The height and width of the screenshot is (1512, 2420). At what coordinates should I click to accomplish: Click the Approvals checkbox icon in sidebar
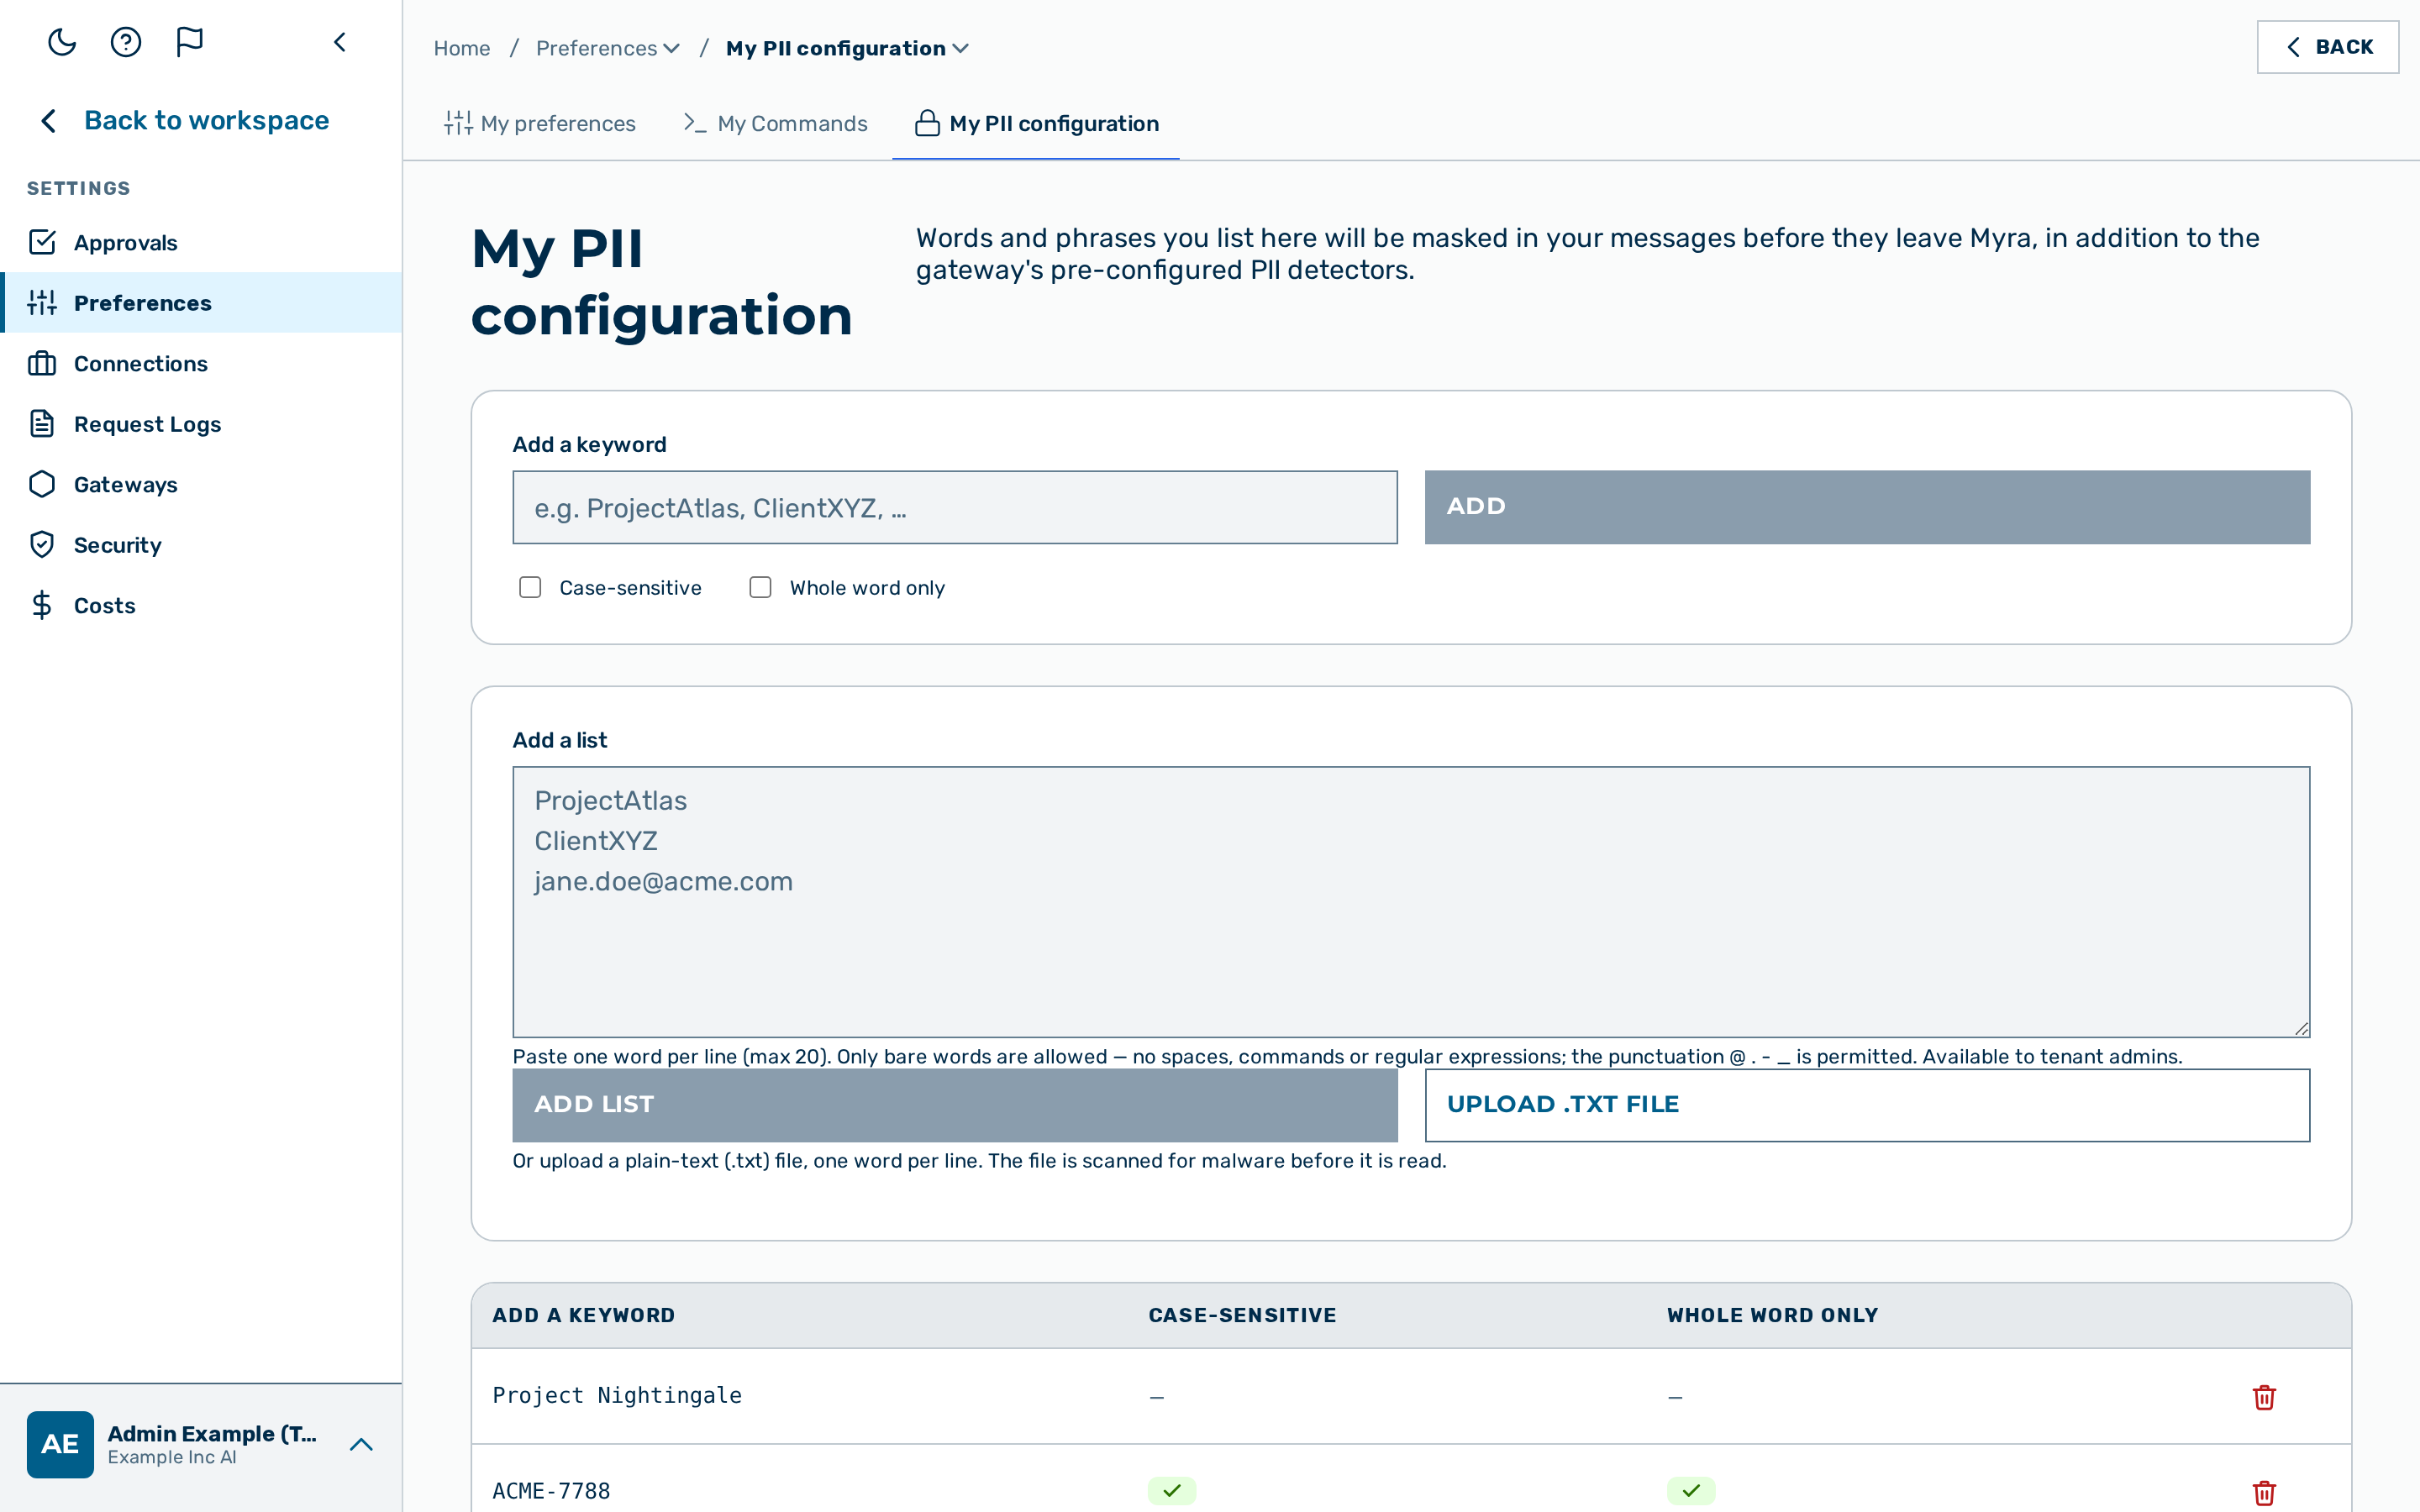[x=42, y=242]
